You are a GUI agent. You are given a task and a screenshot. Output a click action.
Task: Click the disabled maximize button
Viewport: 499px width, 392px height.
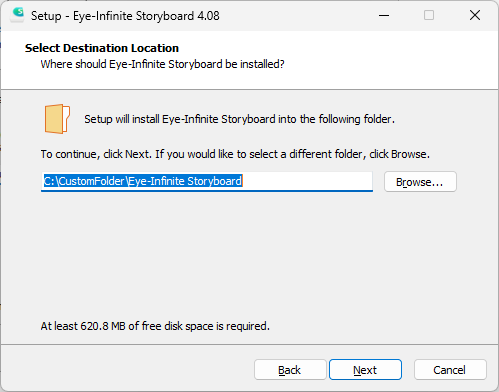(429, 15)
